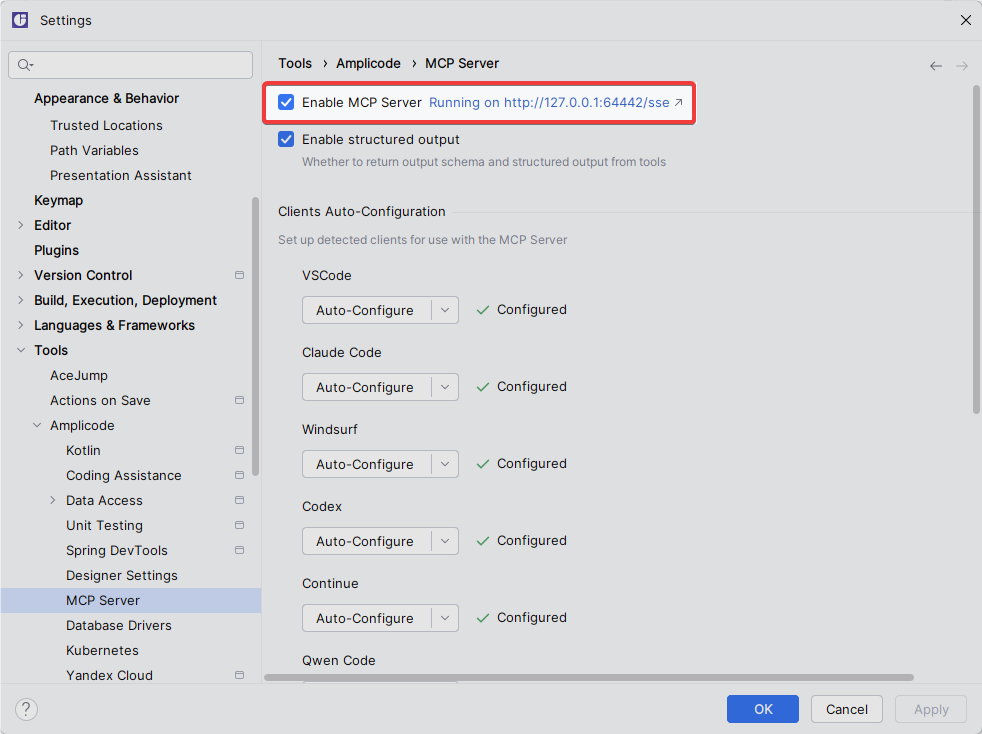Open the Trusted Locations settings page

(106, 125)
